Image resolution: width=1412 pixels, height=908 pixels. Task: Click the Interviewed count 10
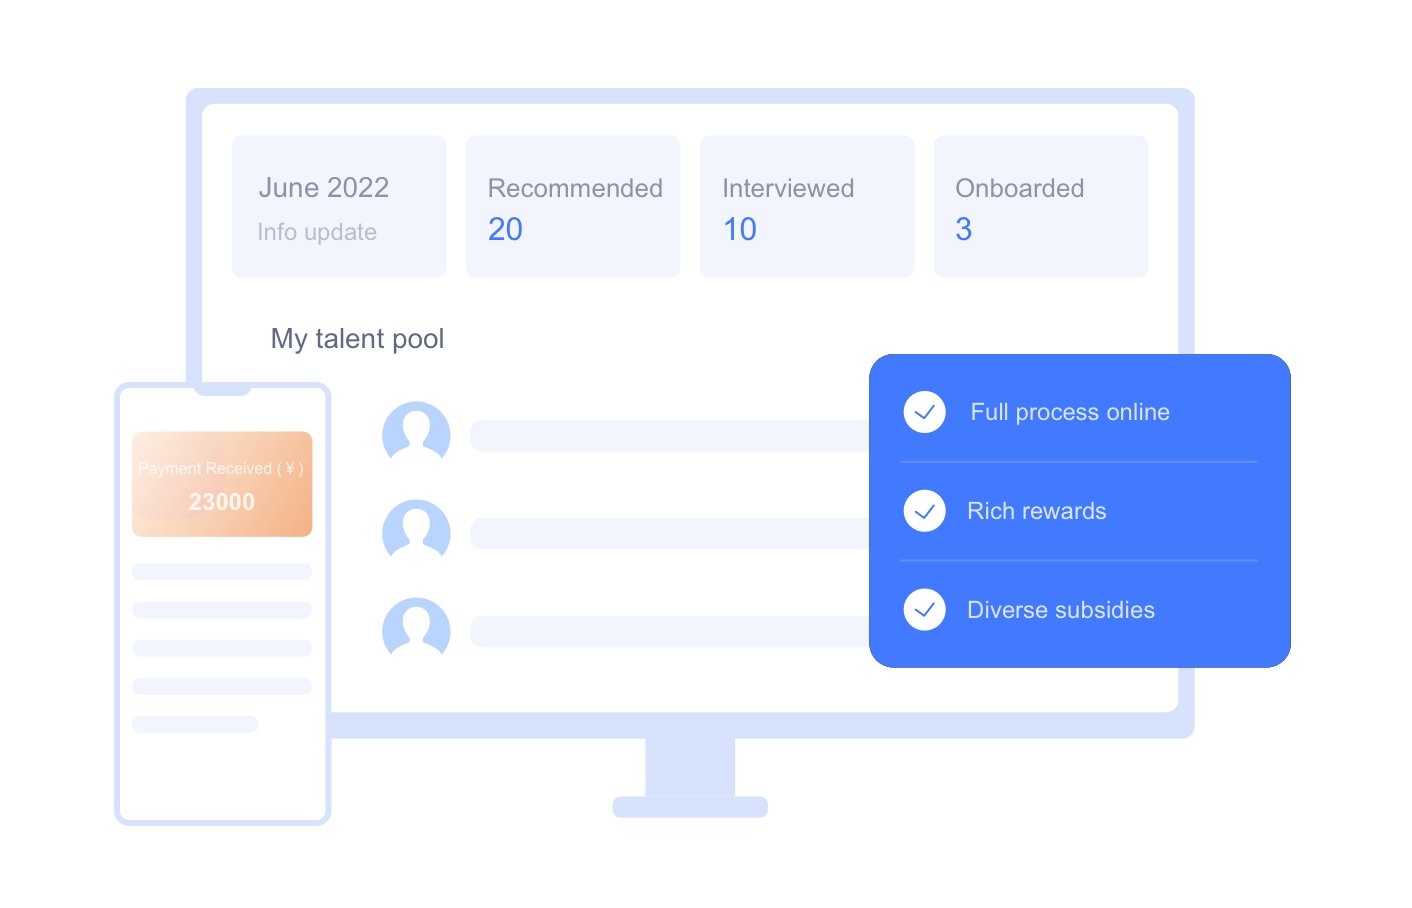pos(740,229)
